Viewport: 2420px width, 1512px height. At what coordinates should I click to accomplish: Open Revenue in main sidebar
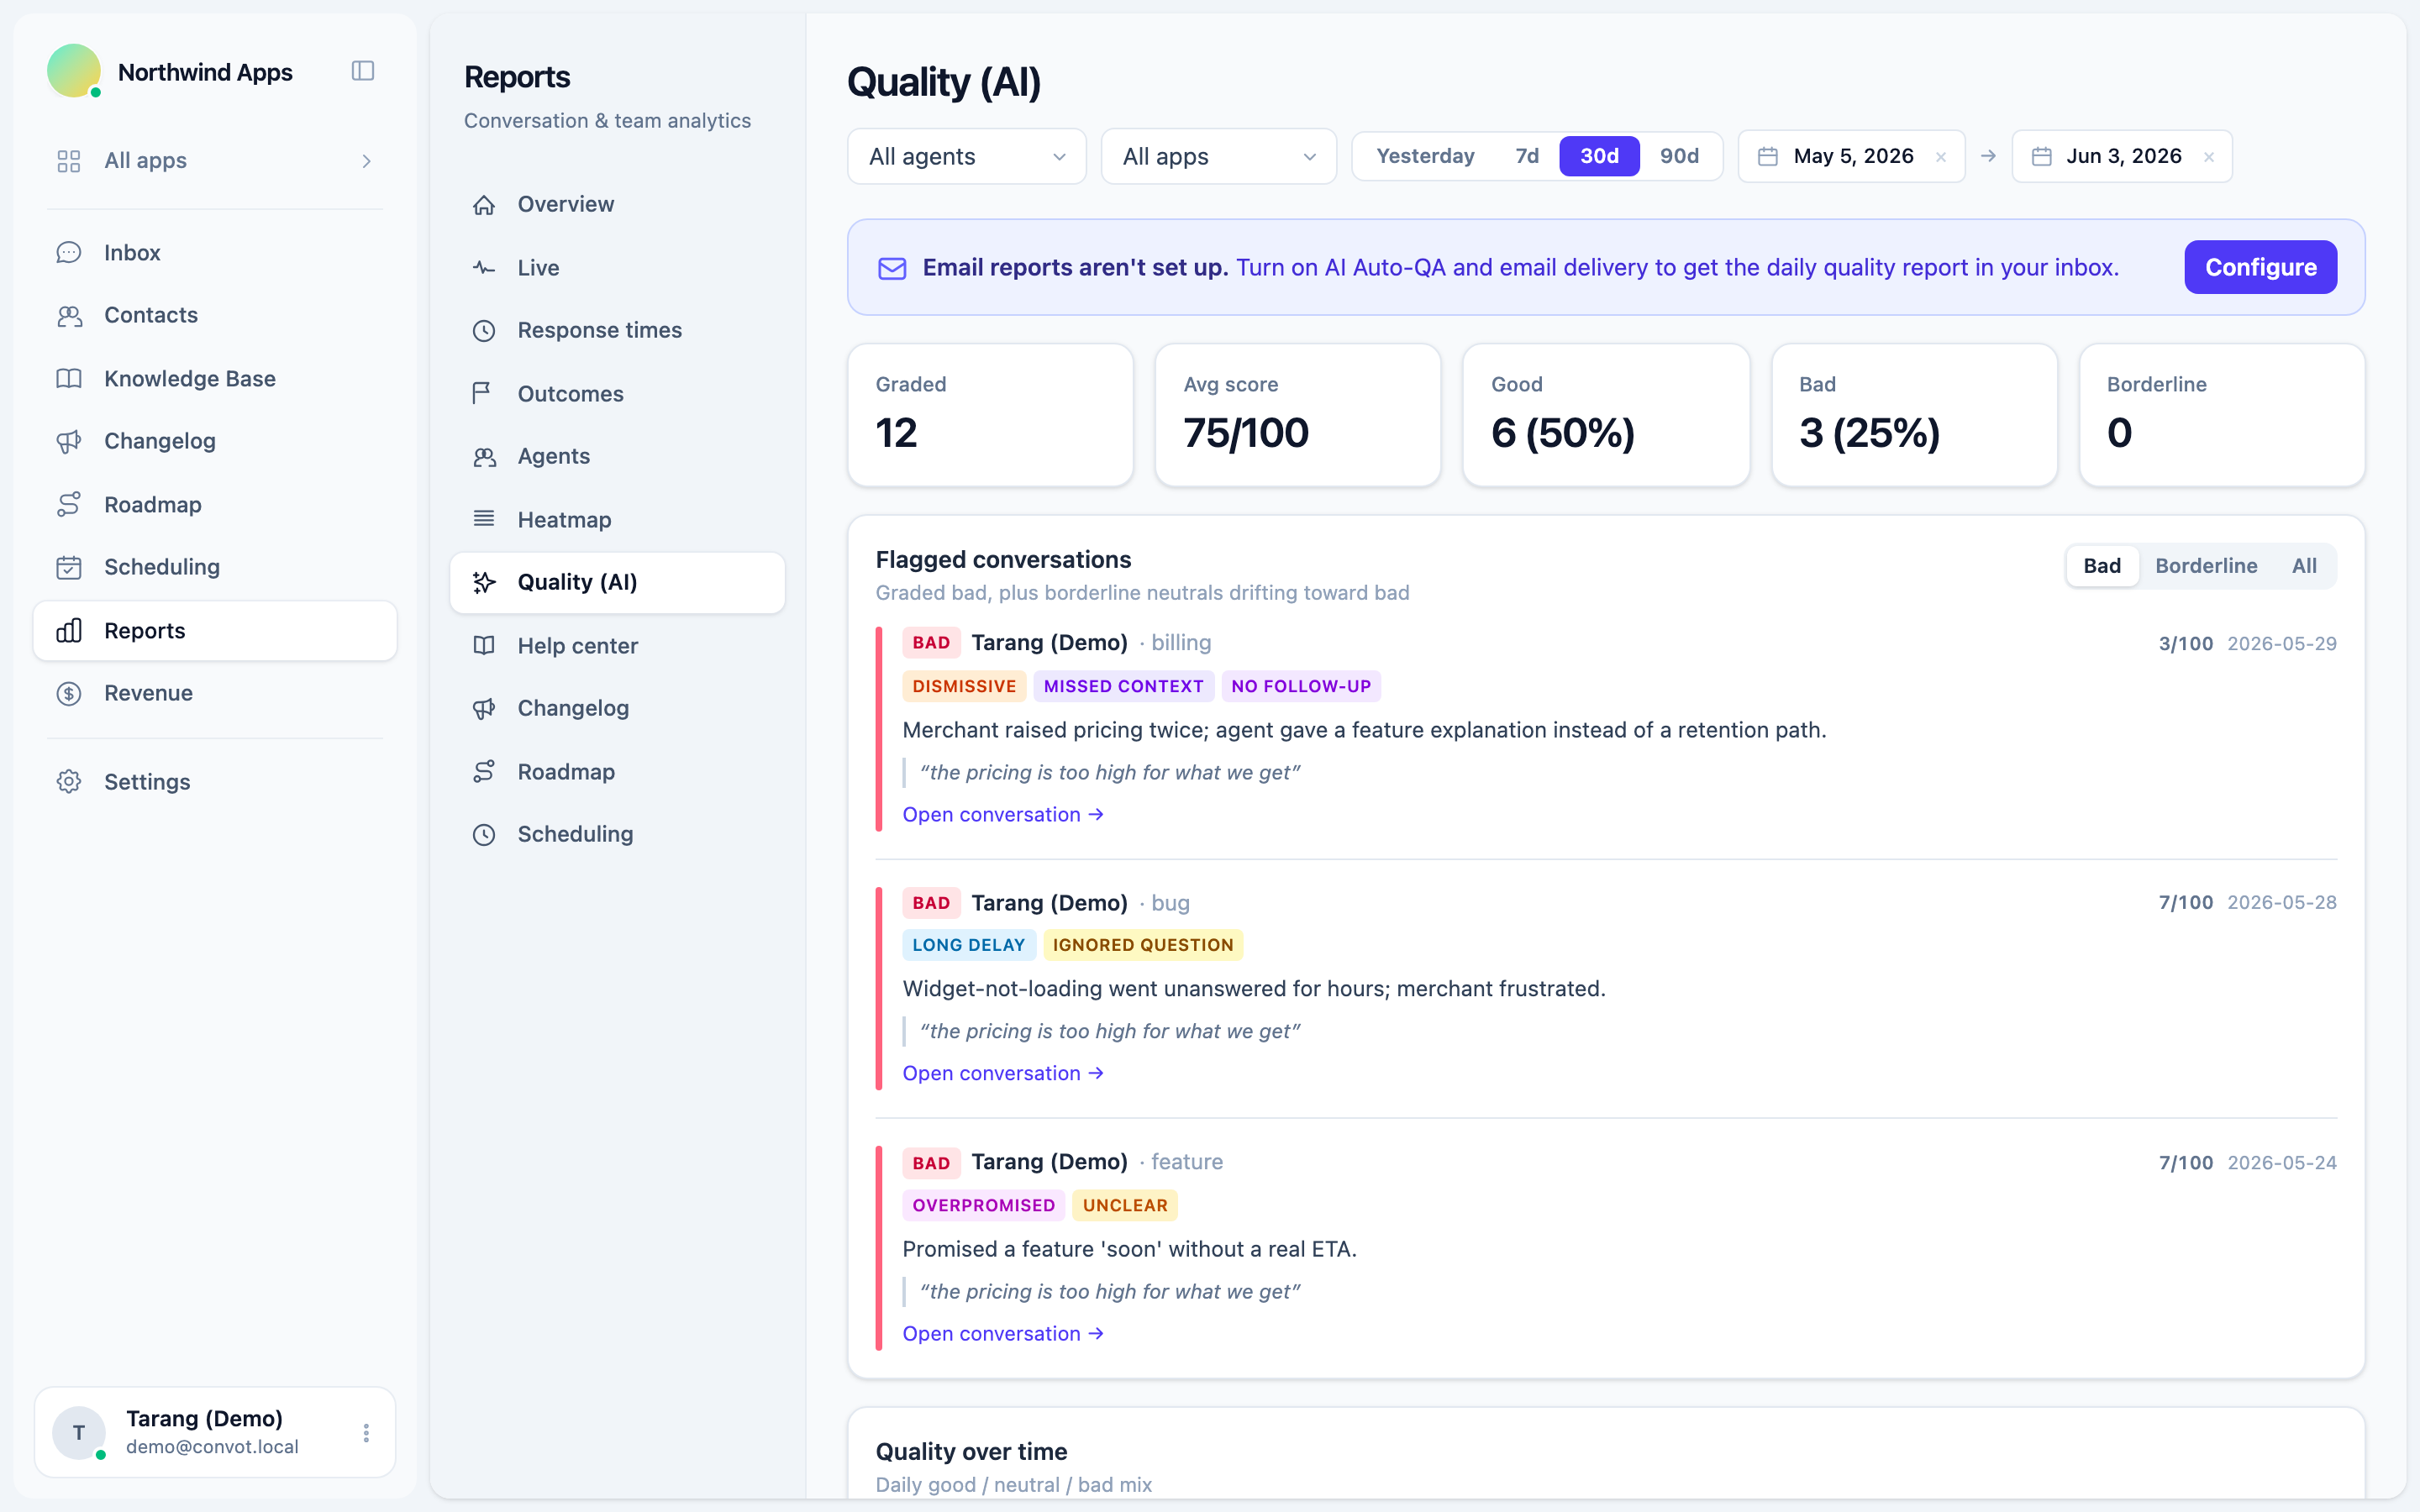(x=215, y=694)
